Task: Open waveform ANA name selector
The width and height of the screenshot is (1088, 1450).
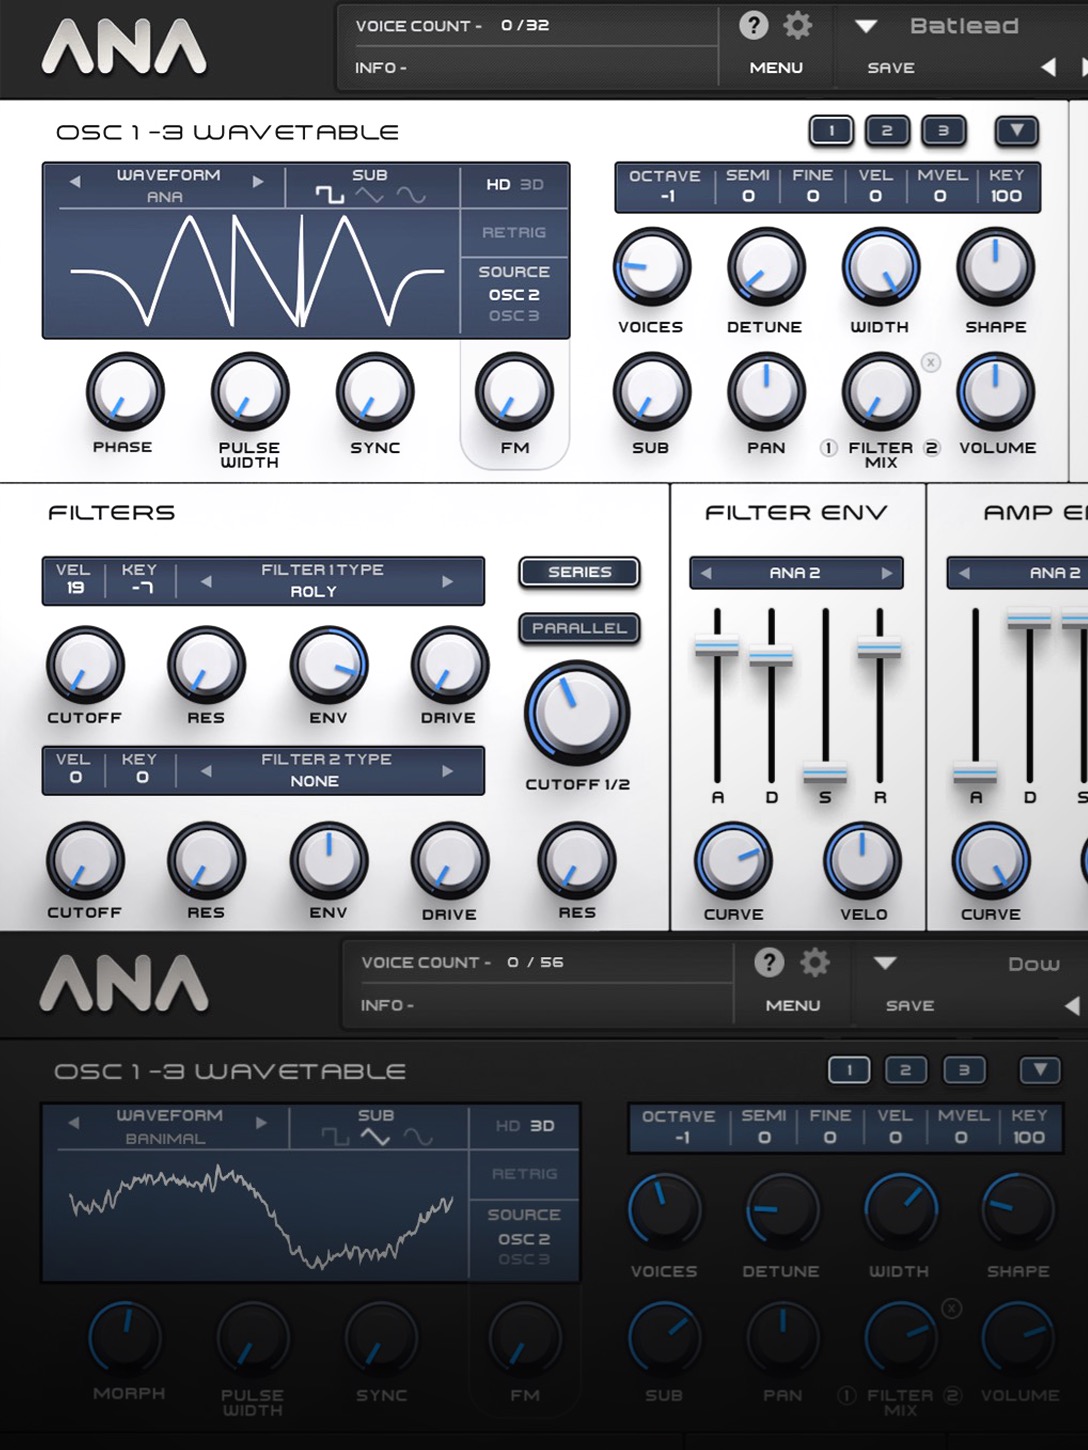Action: pos(166,196)
